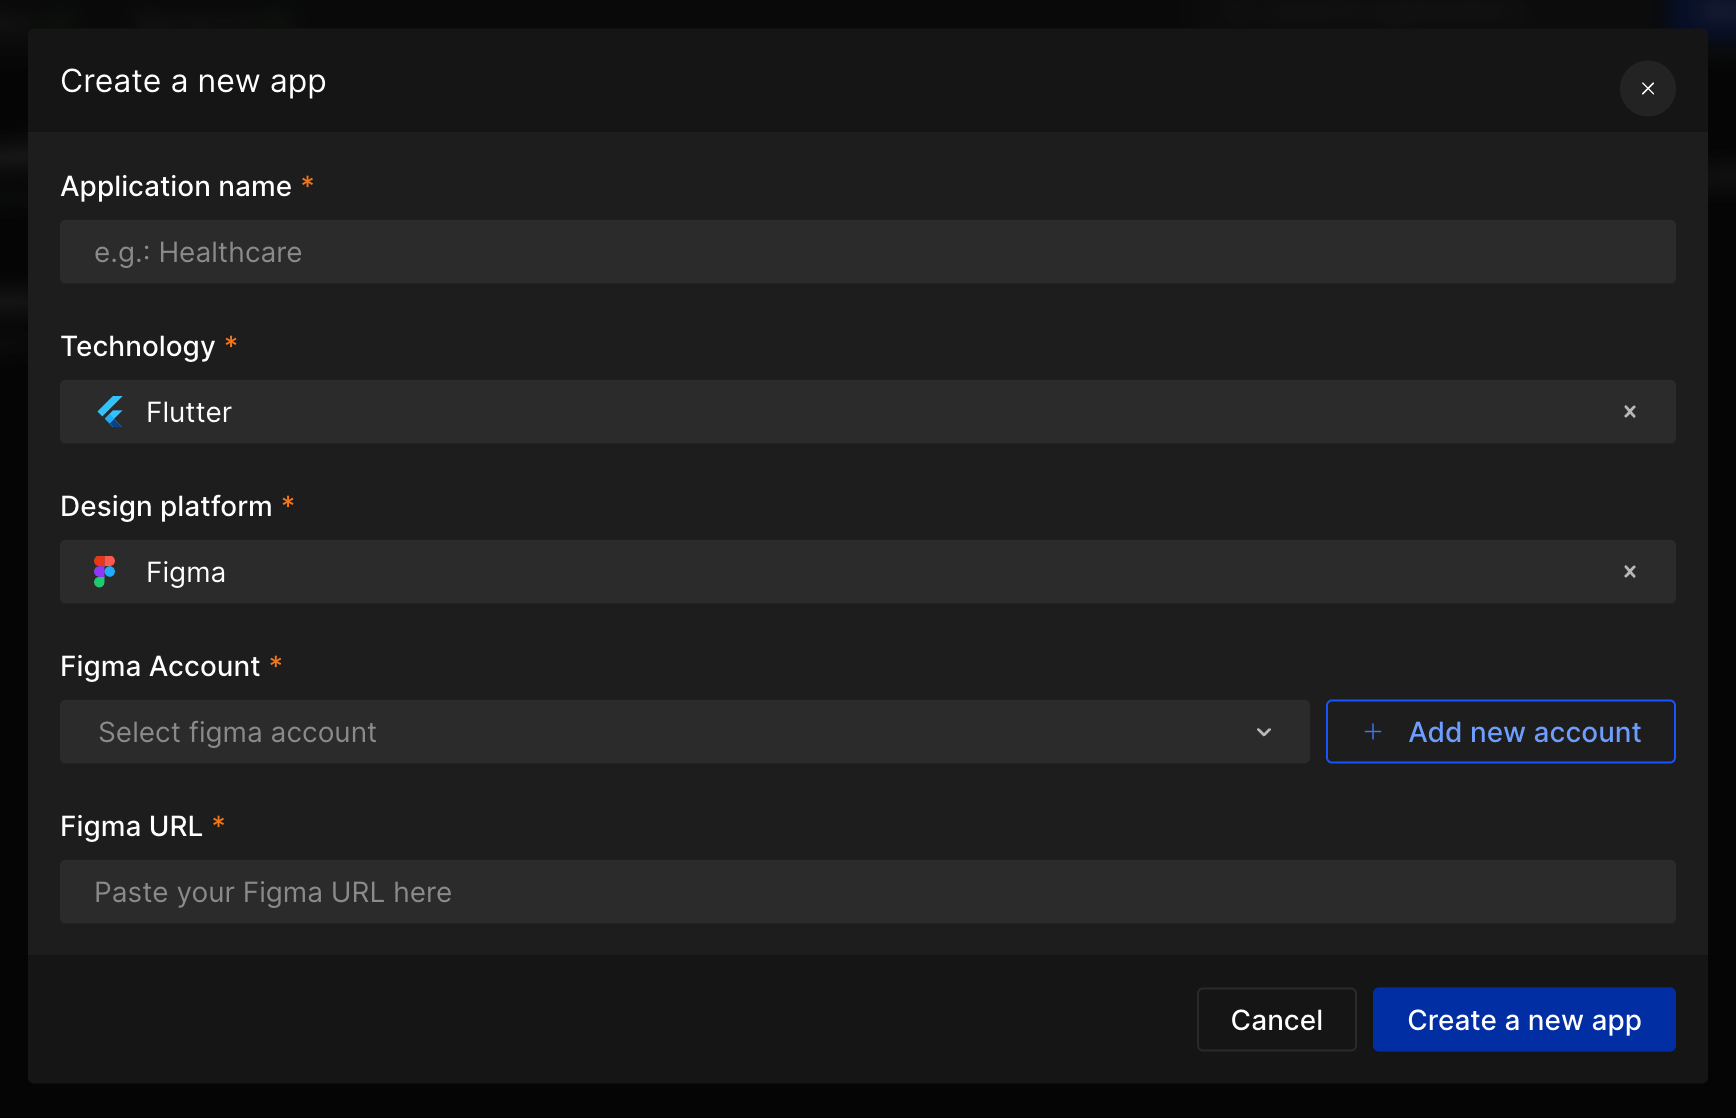Click the Application name input field

click(x=867, y=252)
